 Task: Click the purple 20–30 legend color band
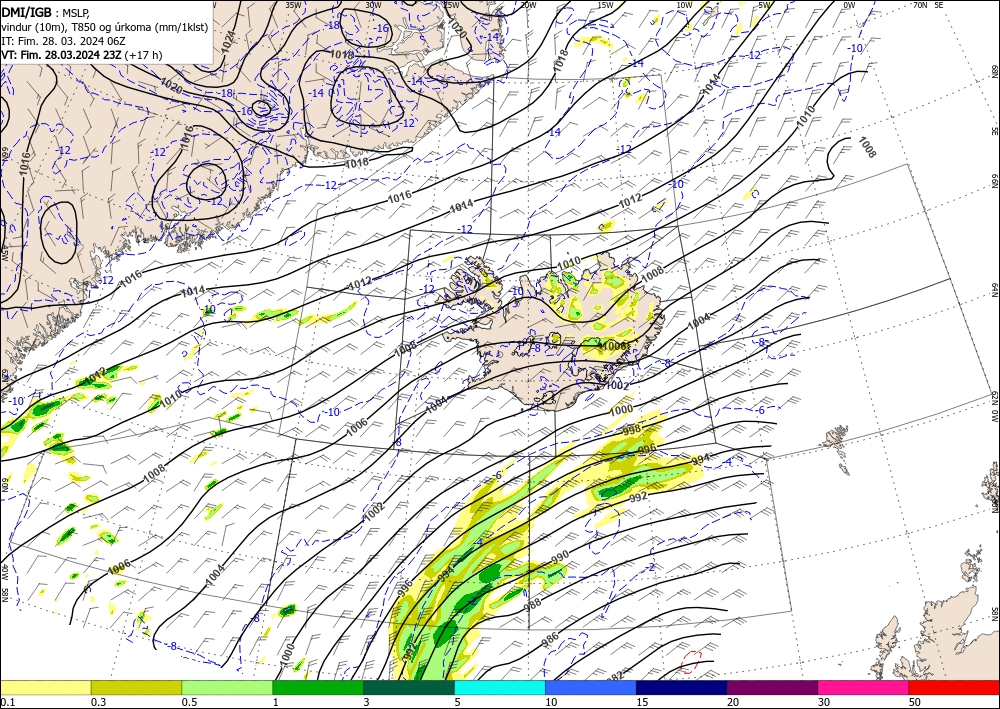pyautogui.click(x=772, y=687)
